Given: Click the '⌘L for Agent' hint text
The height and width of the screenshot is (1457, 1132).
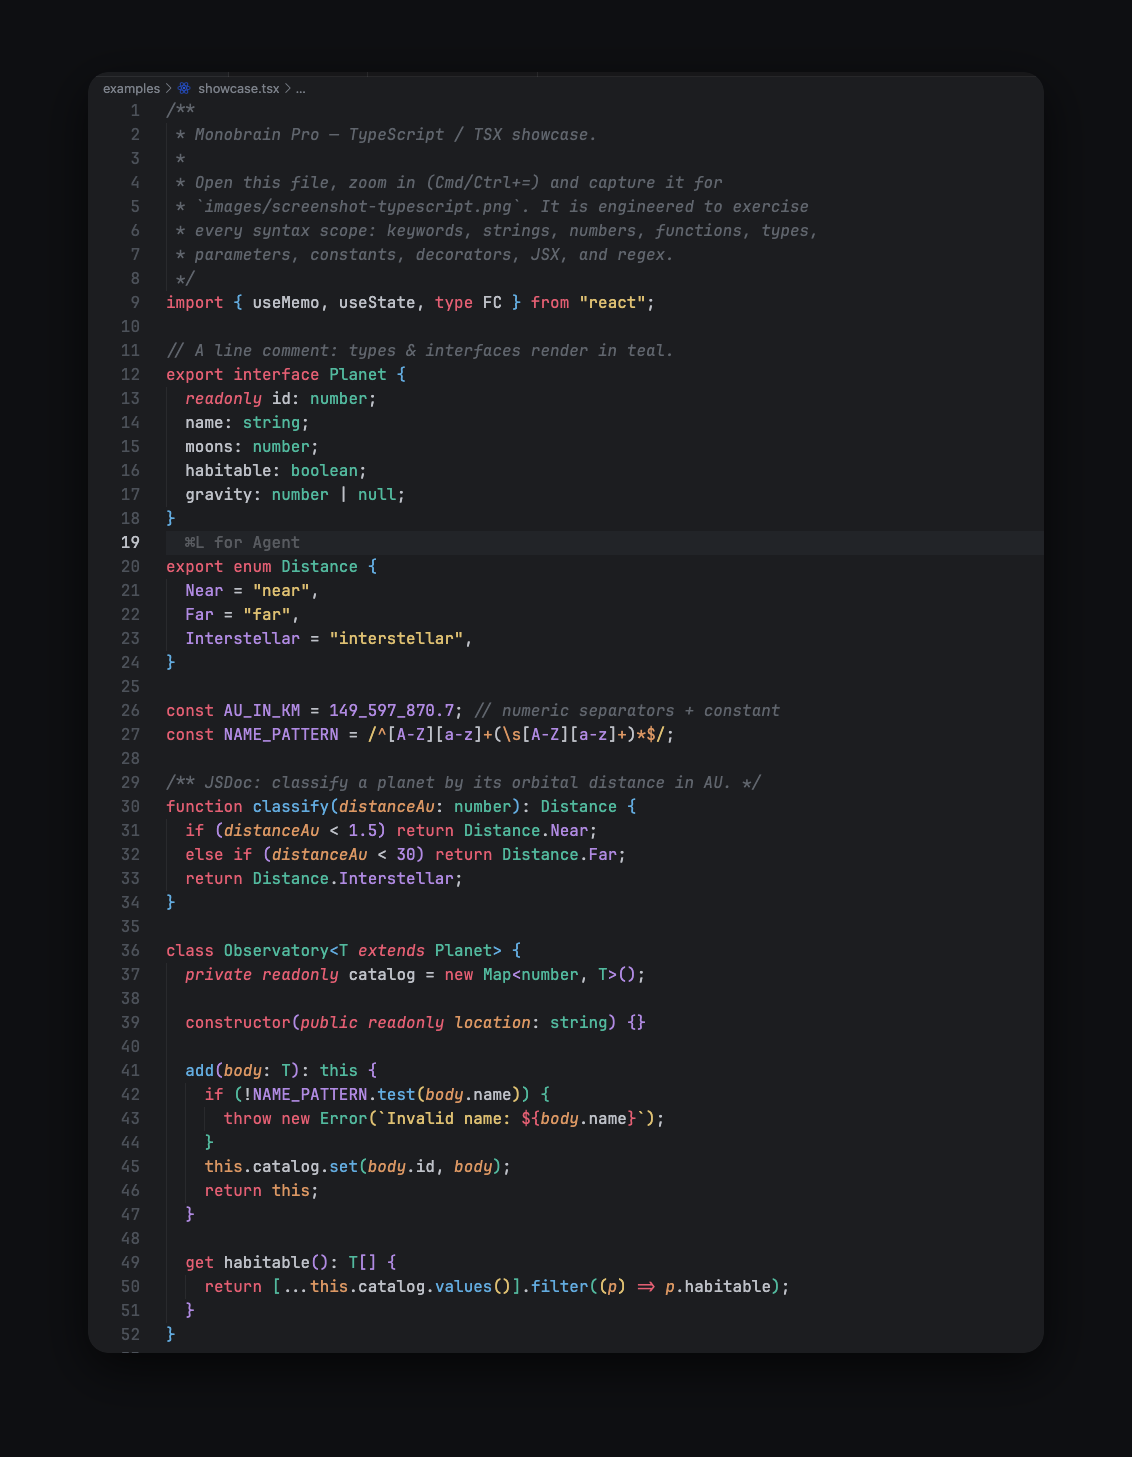Looking at the screenshot, I should (242, 542).
